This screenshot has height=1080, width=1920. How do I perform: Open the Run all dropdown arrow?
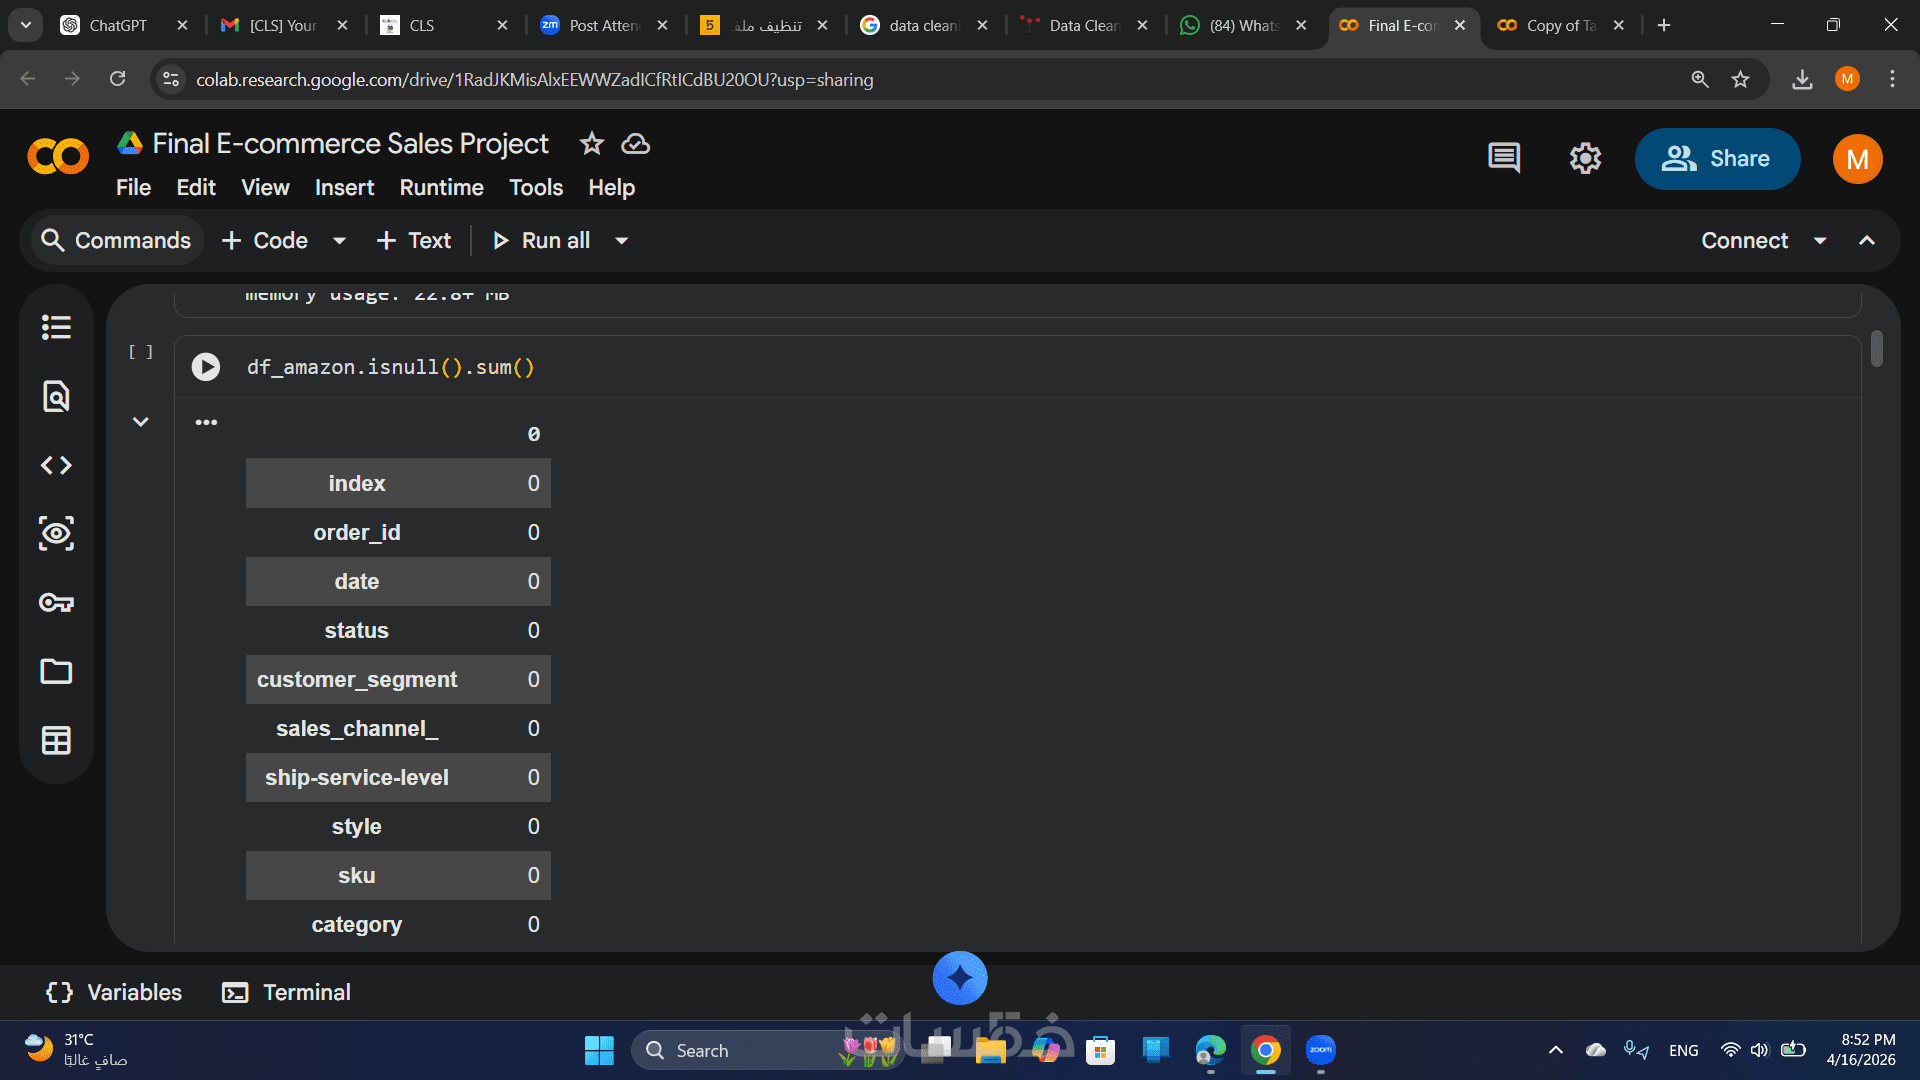coord(621,241)
